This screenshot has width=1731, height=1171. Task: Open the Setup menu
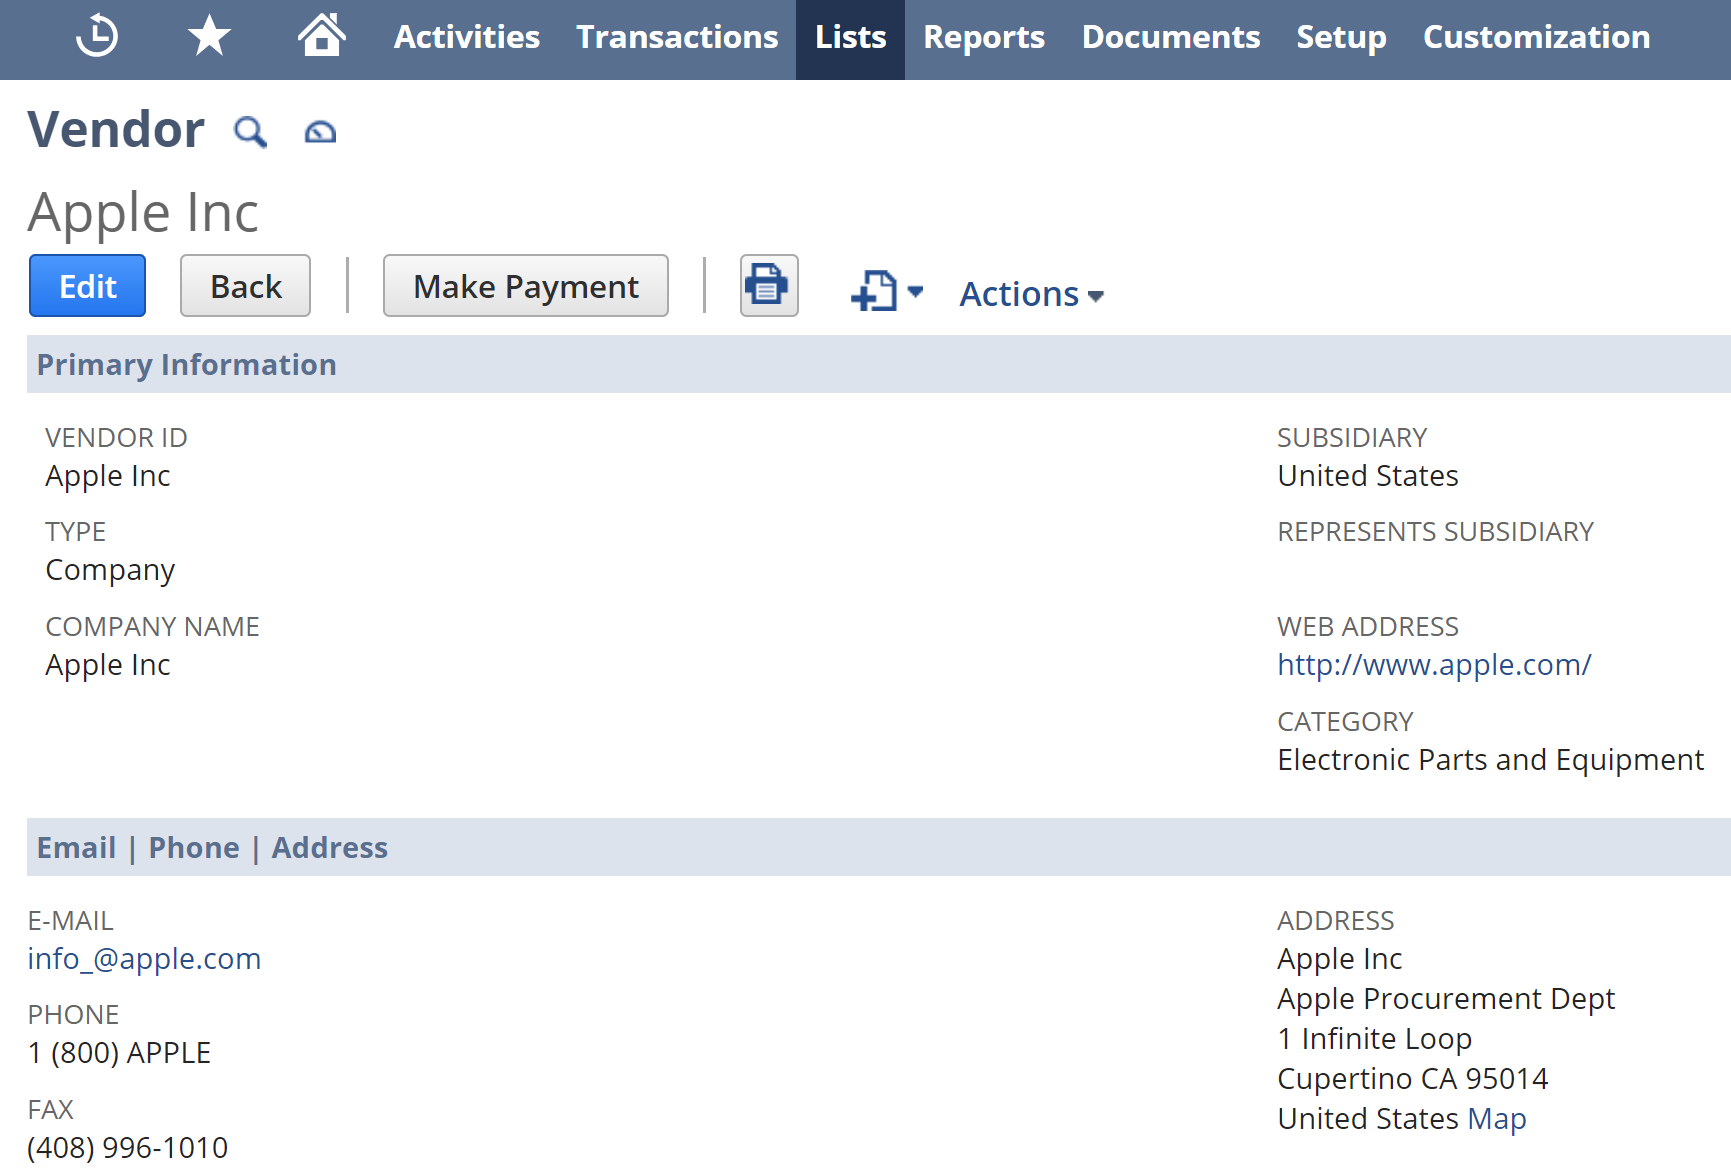(1341, 37)
